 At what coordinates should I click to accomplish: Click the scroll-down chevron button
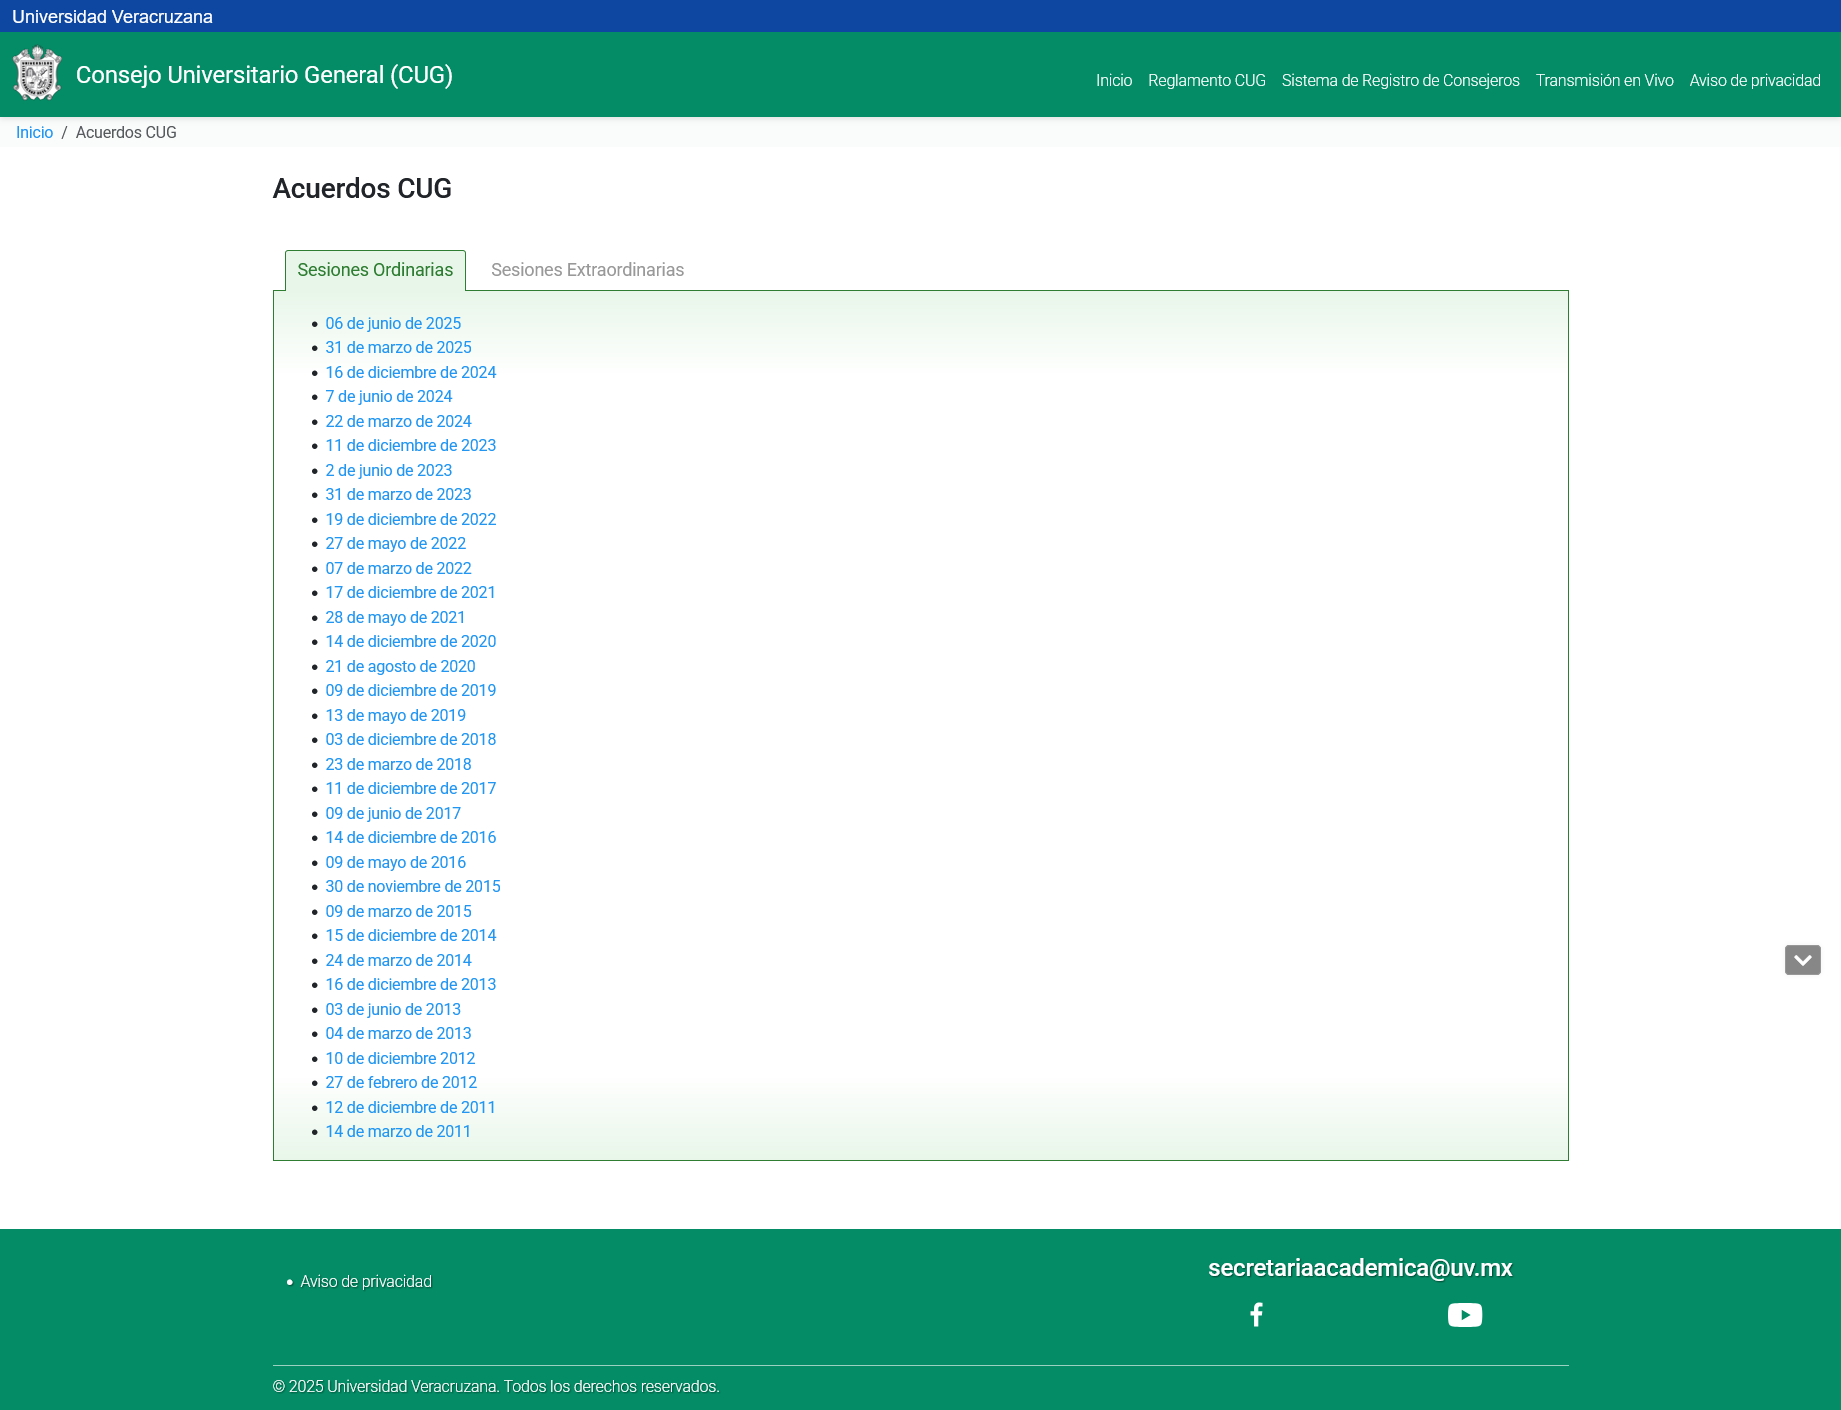[1802, 960]
